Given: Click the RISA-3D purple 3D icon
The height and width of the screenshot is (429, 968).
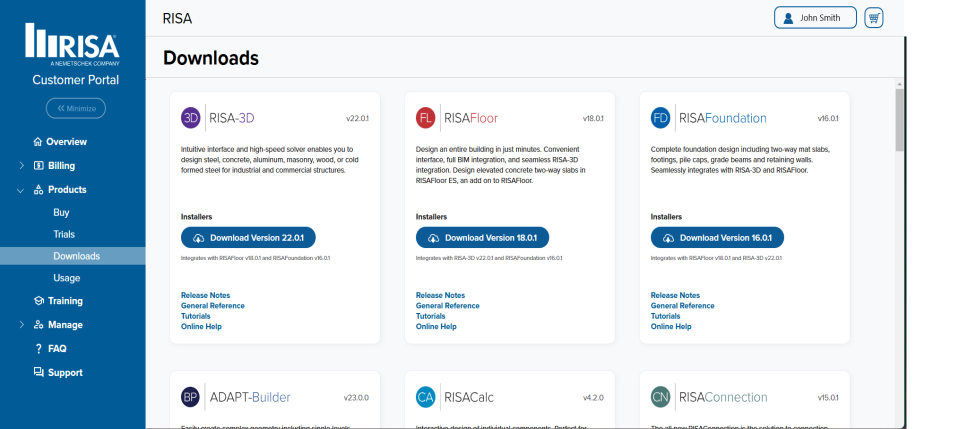Looking at the screenshot, I should pos(191,118).
